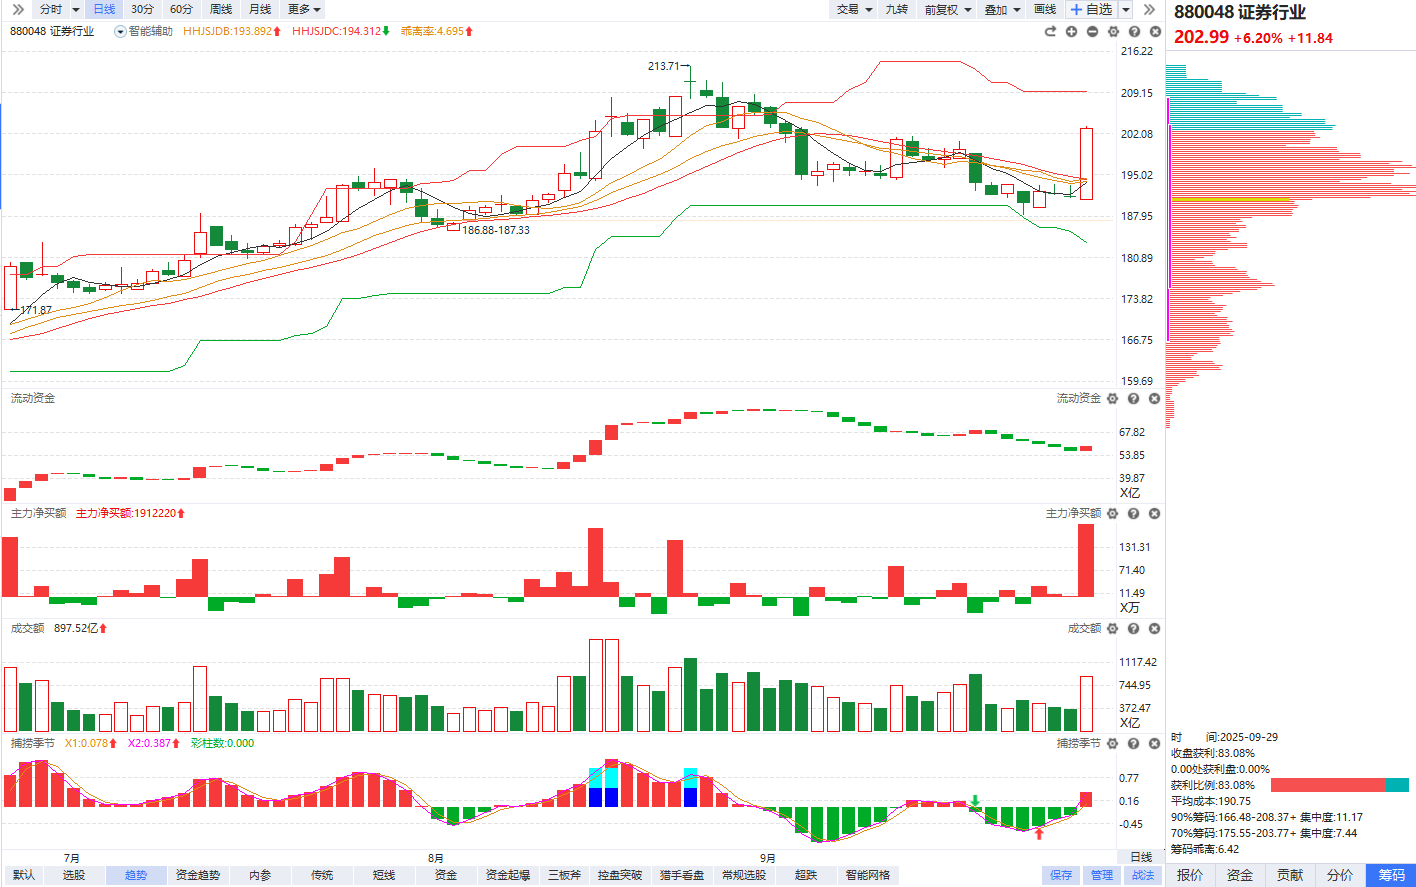The image size is (1416, 887).
Task: Add stock via 自选 button
Action: click(1091, 9)
